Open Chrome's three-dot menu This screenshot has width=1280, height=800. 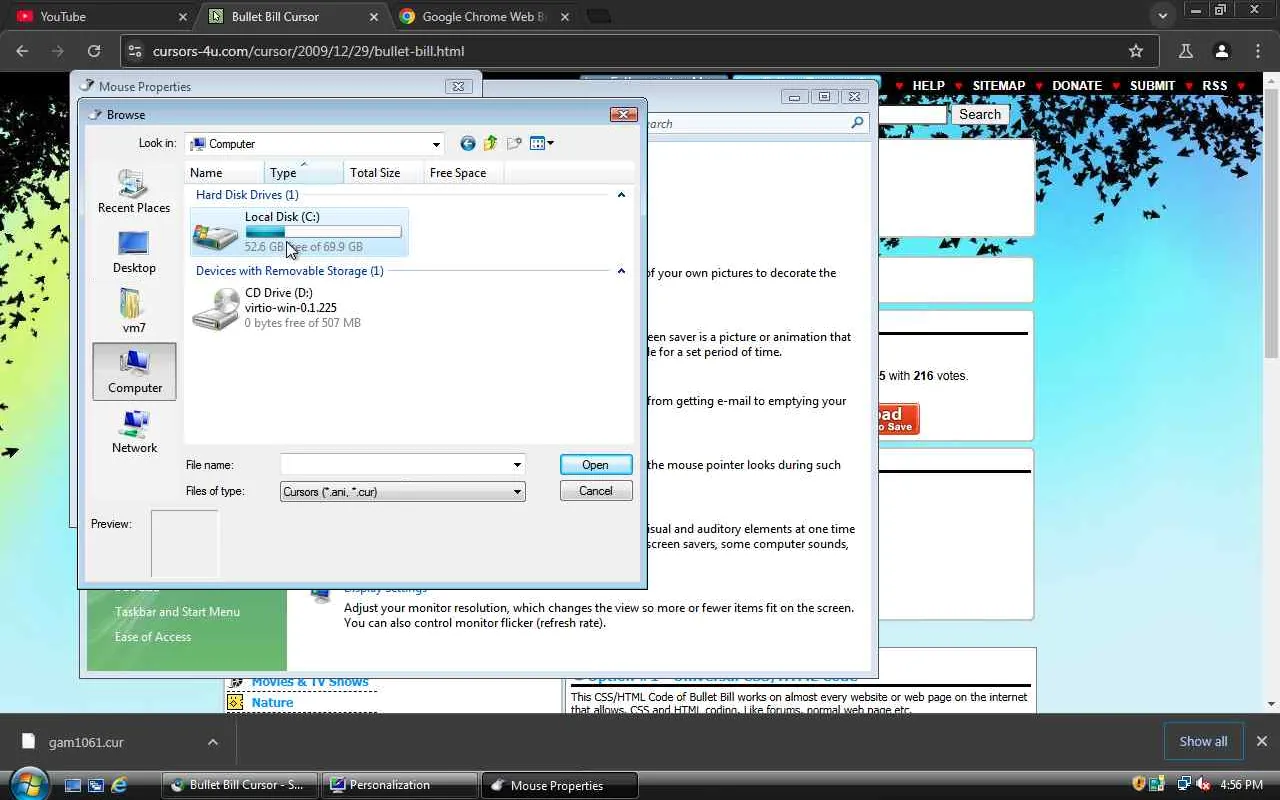click(x=1258, y=51)
